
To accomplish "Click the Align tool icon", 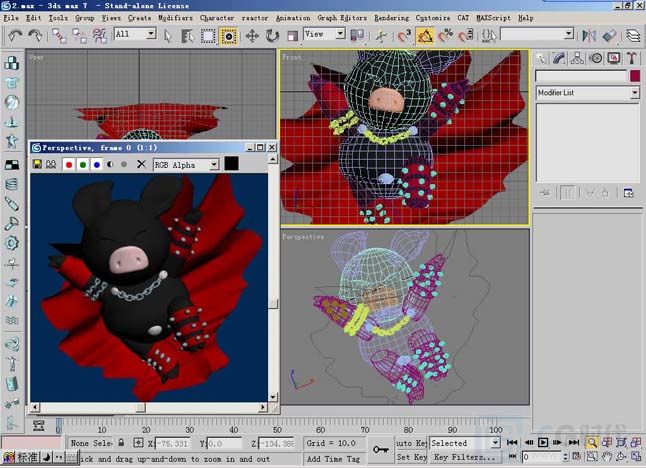I will click(x=609, y=36).
